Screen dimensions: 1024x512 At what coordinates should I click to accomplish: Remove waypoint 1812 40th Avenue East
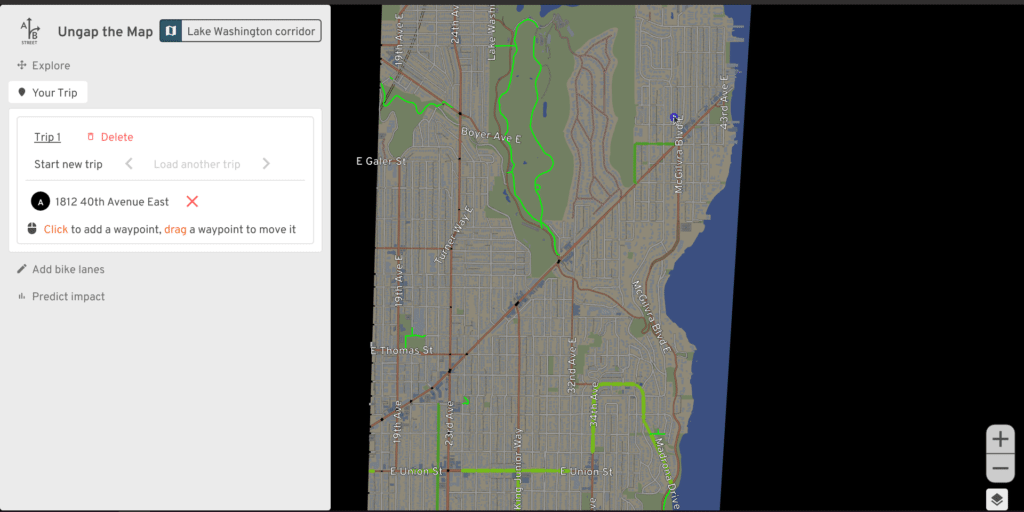192,201
